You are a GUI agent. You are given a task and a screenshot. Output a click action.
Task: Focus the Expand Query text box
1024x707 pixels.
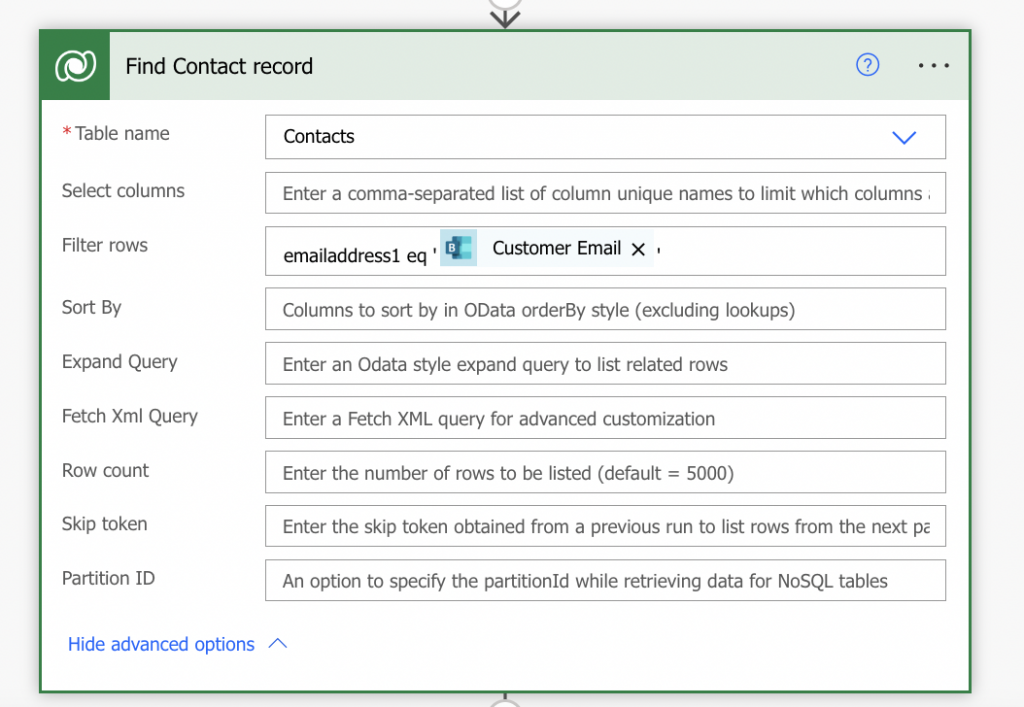click(x=605, y=364)
